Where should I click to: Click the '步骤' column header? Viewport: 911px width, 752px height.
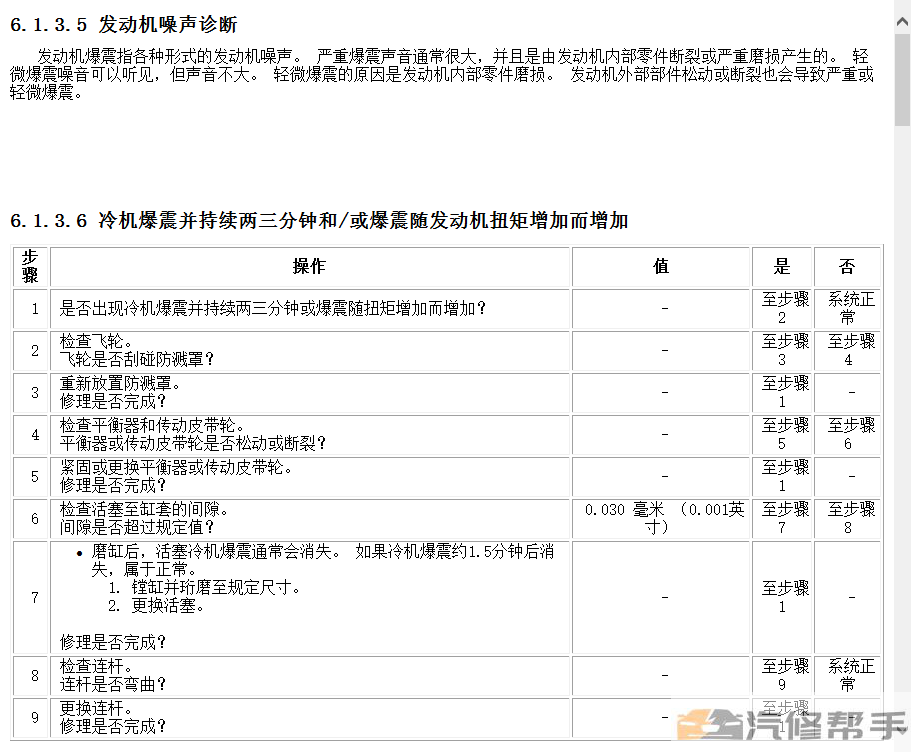pos(30,267)
